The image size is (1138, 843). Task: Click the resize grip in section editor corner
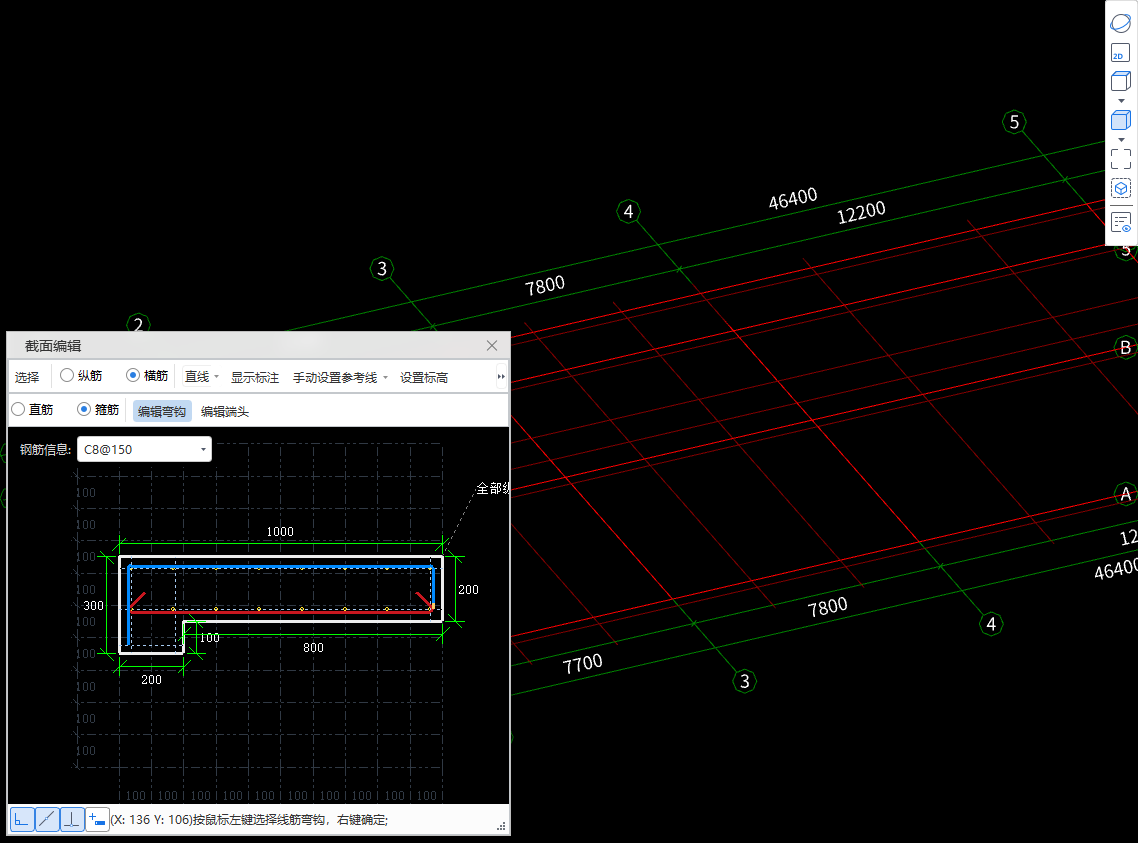[501, 826]
